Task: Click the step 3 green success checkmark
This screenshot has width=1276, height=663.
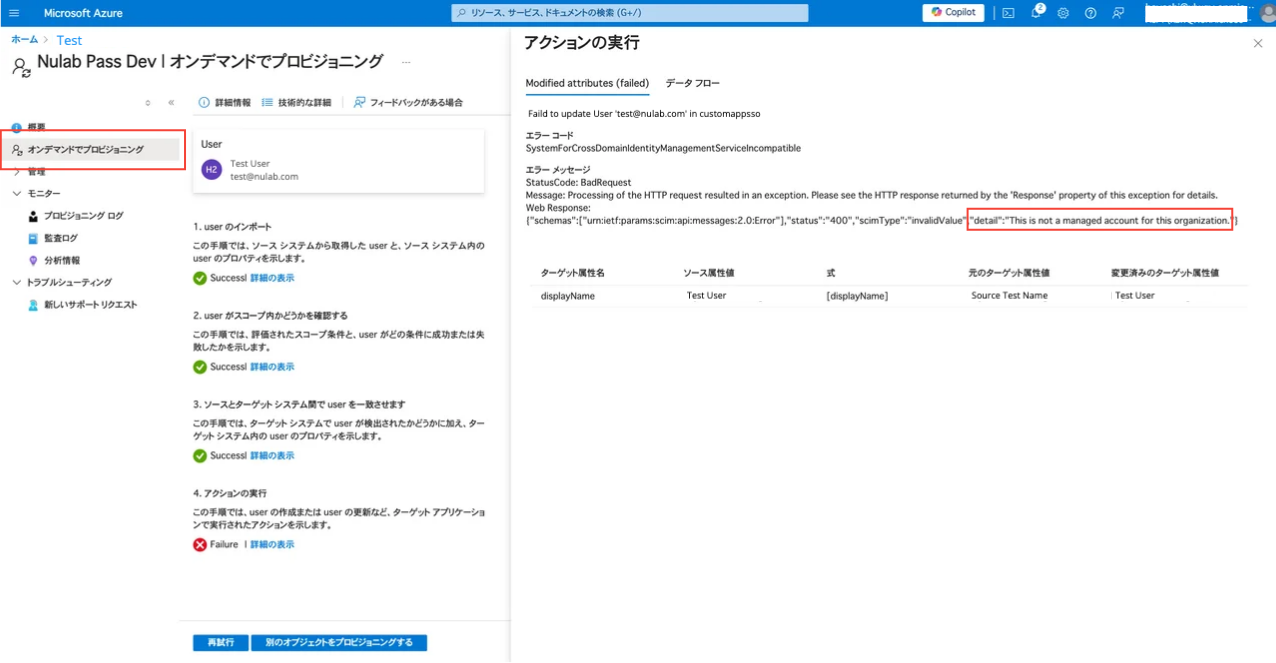Action: coord(200,456)
